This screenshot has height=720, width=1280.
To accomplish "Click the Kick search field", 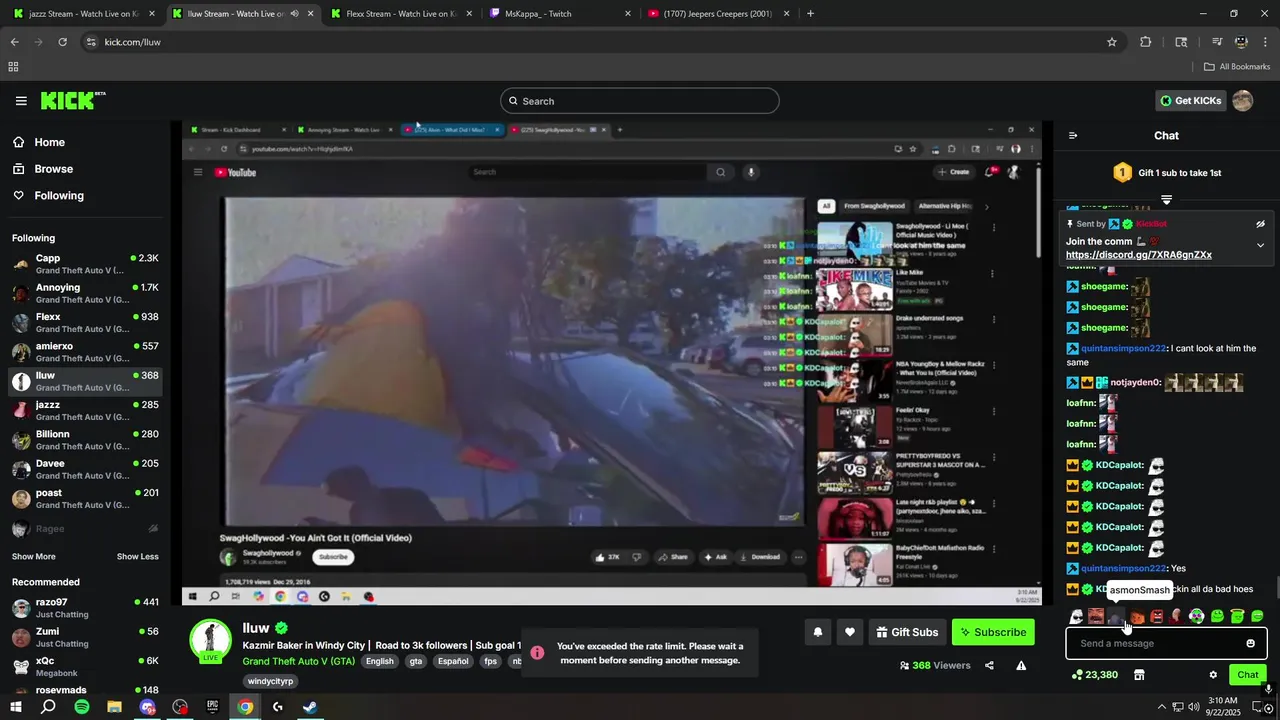I will pyautogui.click(x=640, y=101).
